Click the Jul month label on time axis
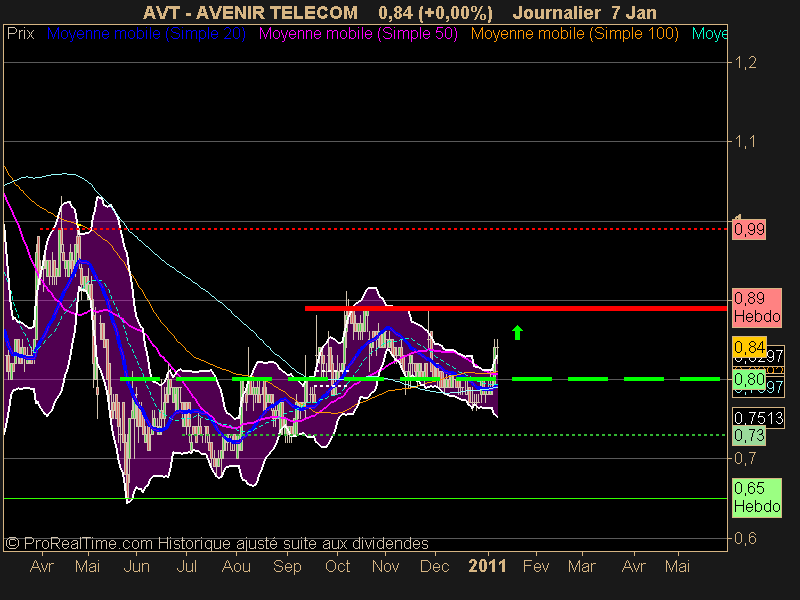This screenshot has width=800, height=600. [186, 566]
